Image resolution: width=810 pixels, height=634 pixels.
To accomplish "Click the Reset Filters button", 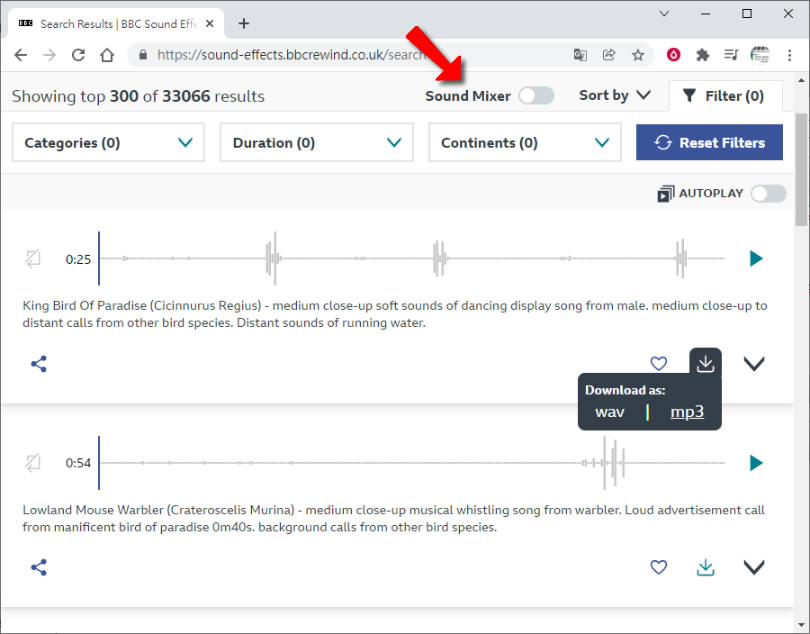I will [x=709, y=142].
